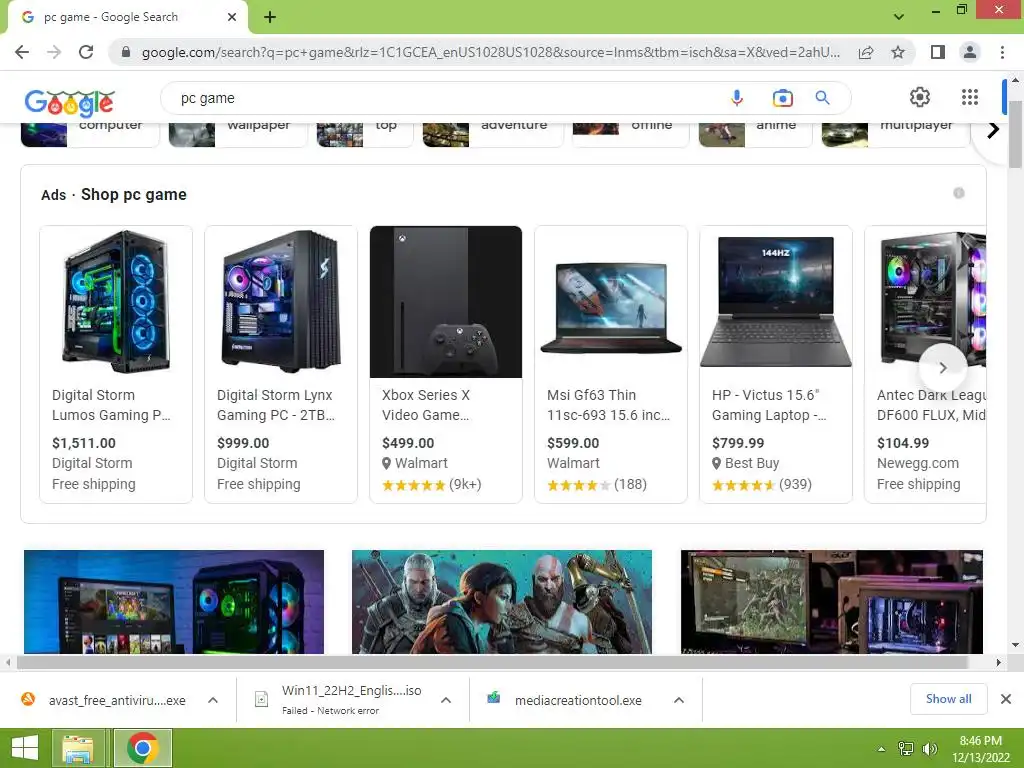This screenshot has width=1024, height=768.
Task: Open HP Victus gaming laptop image
Action: tap(776, 302)
